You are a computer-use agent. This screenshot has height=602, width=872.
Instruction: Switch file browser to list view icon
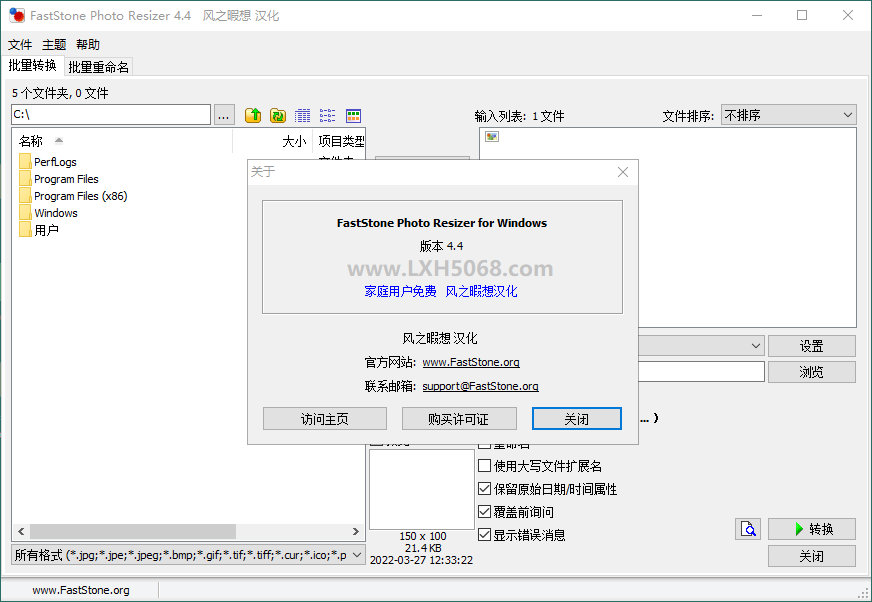328,115
